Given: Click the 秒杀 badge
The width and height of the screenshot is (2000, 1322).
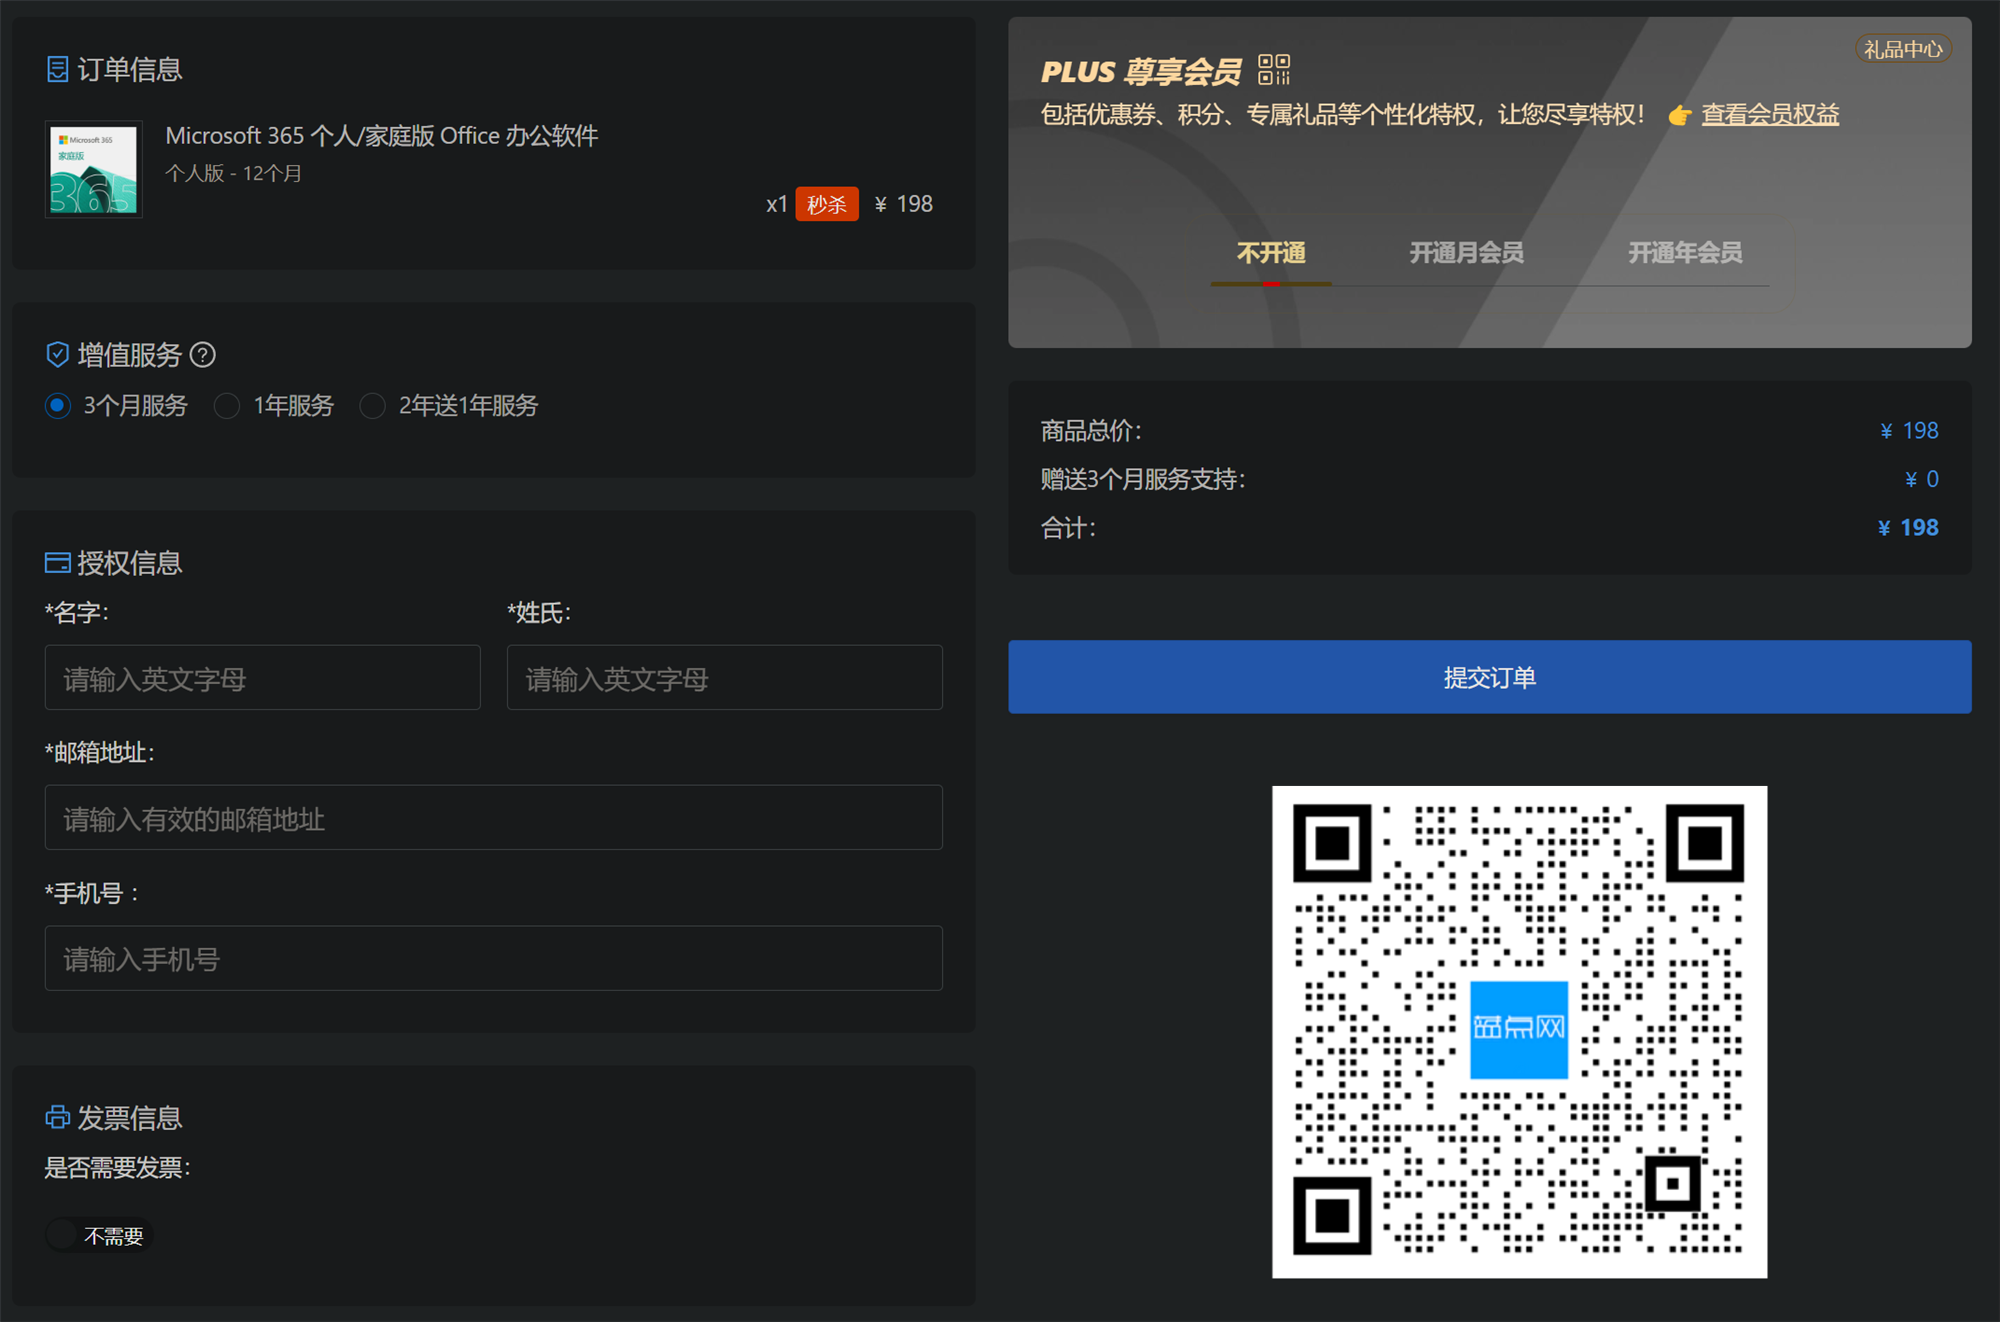Looking at the screenshot, I should 827,204.
